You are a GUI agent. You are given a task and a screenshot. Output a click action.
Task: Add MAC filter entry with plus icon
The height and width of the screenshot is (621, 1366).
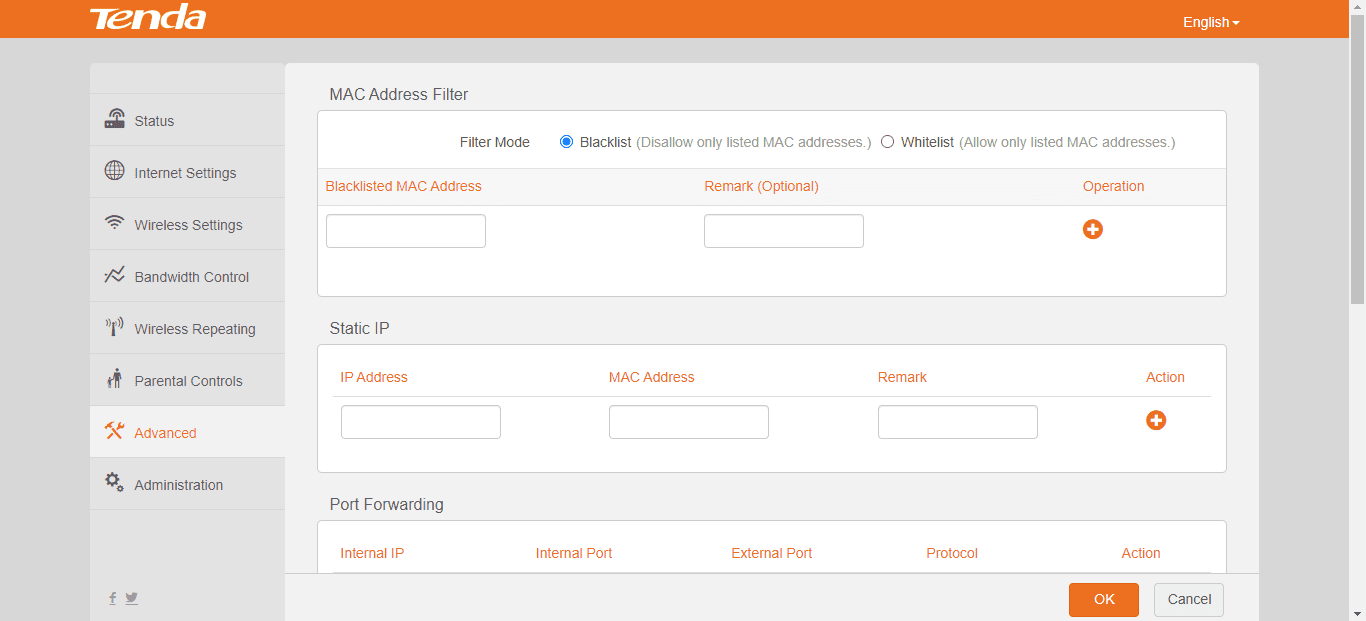tap(1093, 230)
